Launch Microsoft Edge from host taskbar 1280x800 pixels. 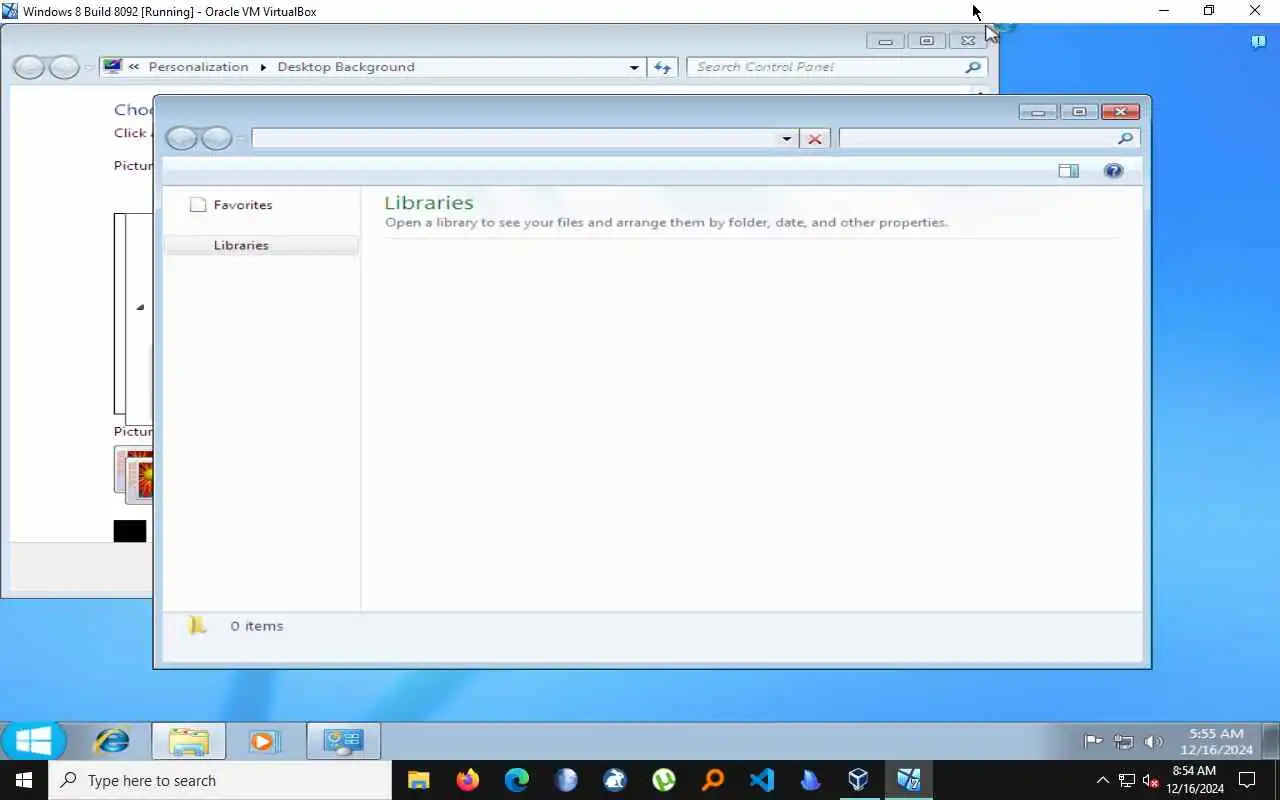[x=516, y=780]
